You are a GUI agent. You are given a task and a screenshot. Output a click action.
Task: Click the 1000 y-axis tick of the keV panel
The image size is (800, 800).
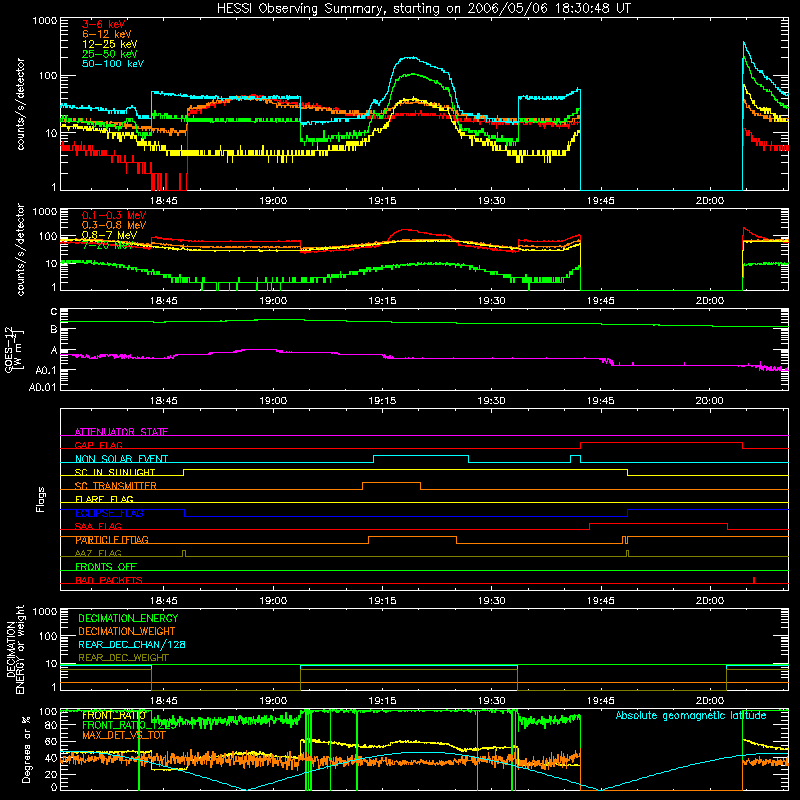44,21
